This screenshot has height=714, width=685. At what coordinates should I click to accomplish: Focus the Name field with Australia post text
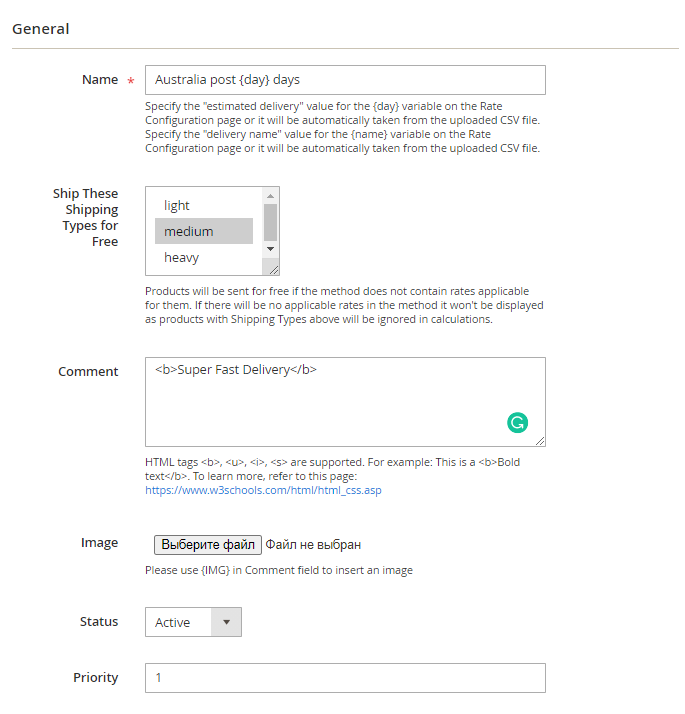tap(345, 80)
